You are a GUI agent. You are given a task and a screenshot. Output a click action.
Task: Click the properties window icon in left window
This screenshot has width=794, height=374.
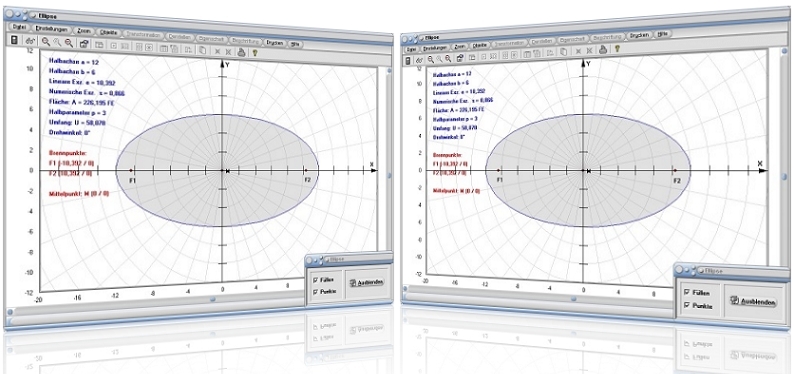click(85, 44)
